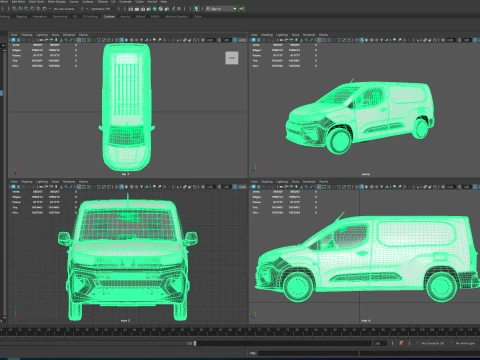
Task: Open Render View from status line
Action: tap(130, 9)
